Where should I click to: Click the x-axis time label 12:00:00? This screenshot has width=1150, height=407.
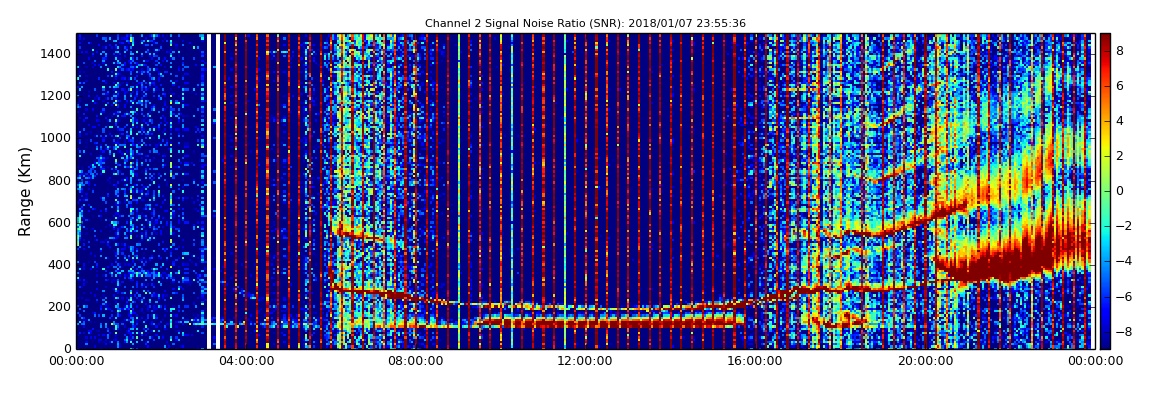(x=585, y=361)
